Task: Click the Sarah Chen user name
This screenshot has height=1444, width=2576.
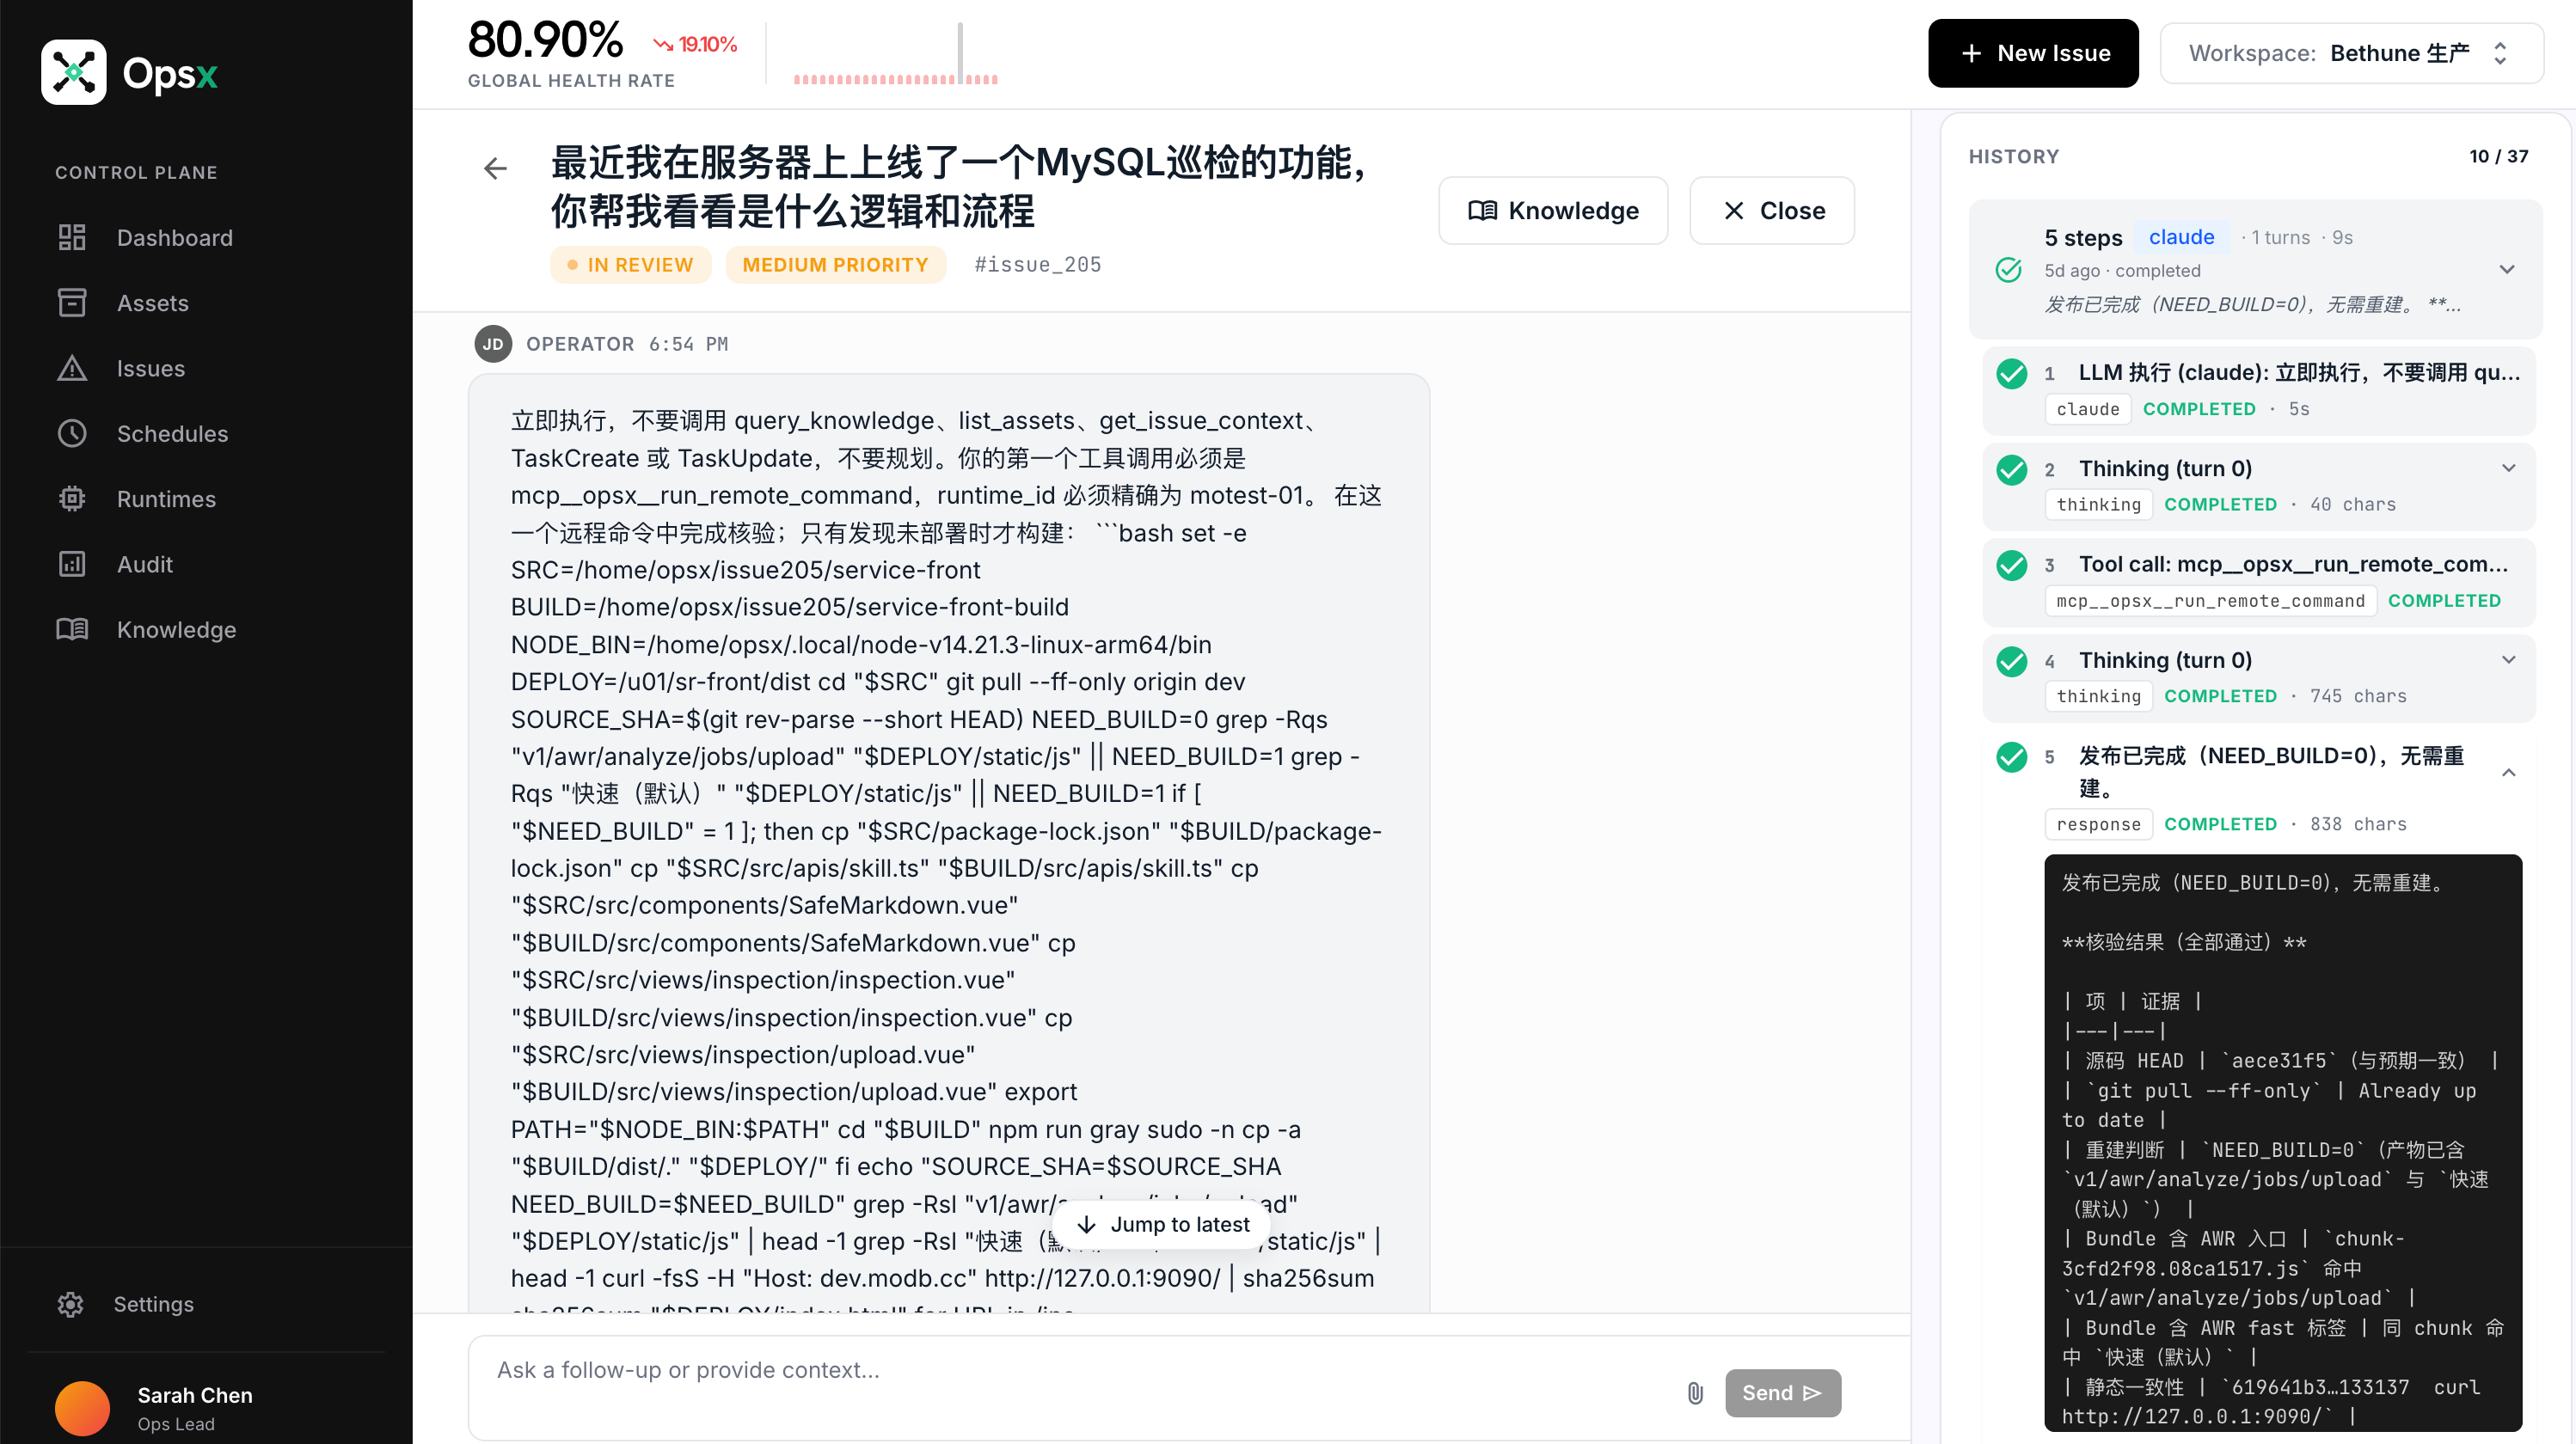Action: 195,1394
